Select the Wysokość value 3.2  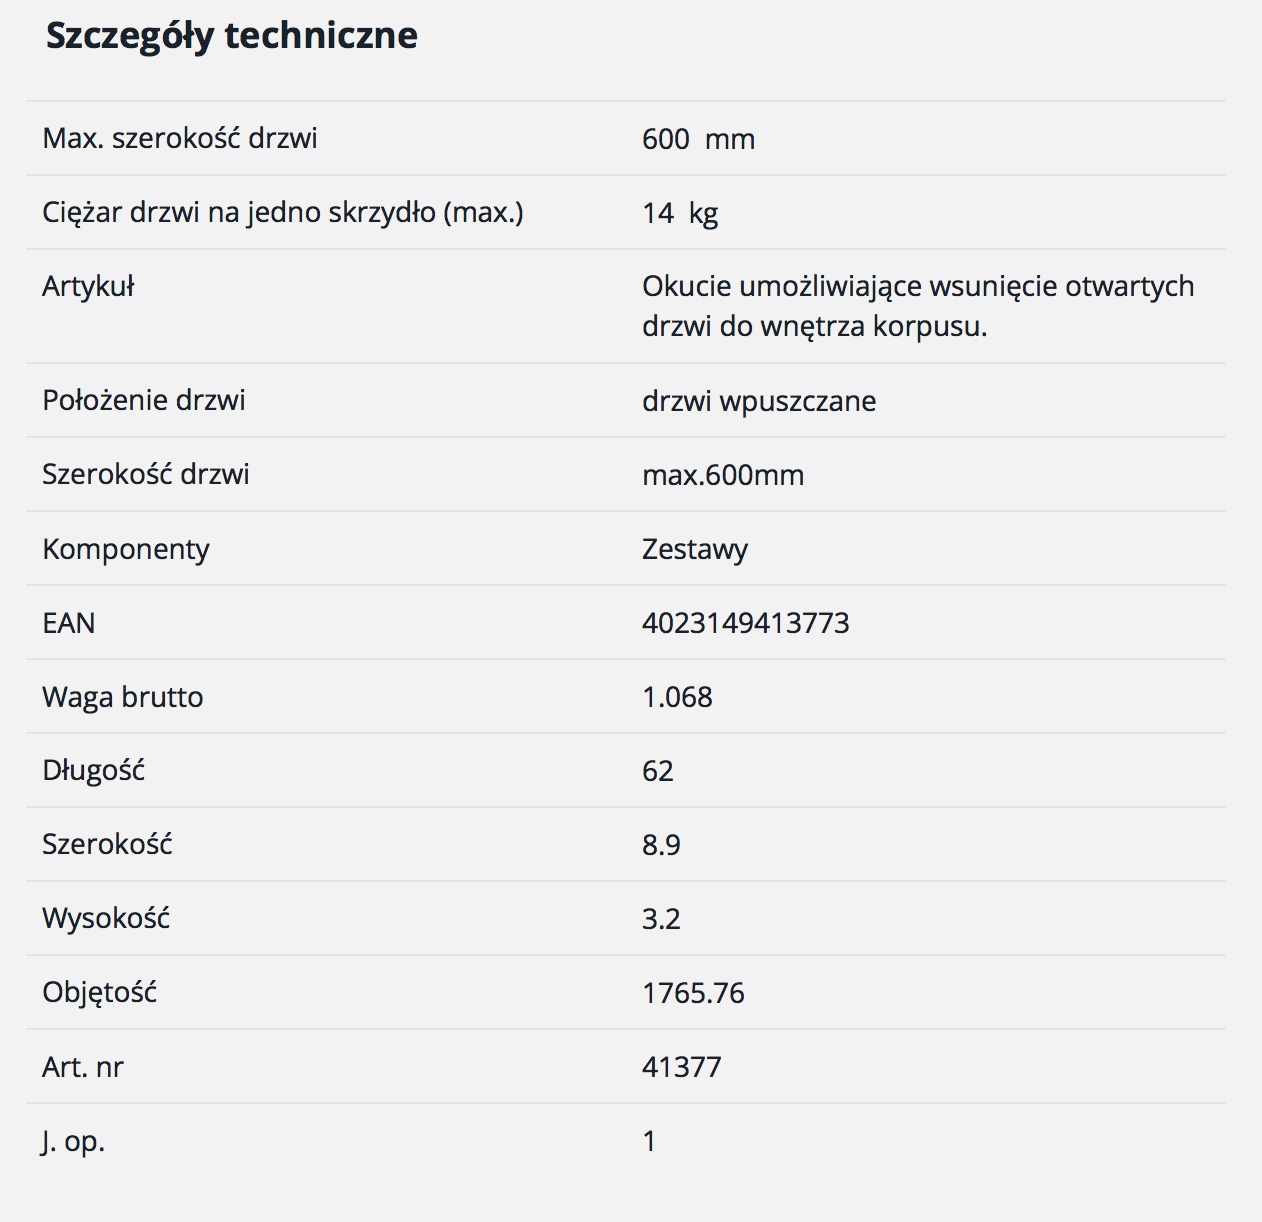point(661,919)
